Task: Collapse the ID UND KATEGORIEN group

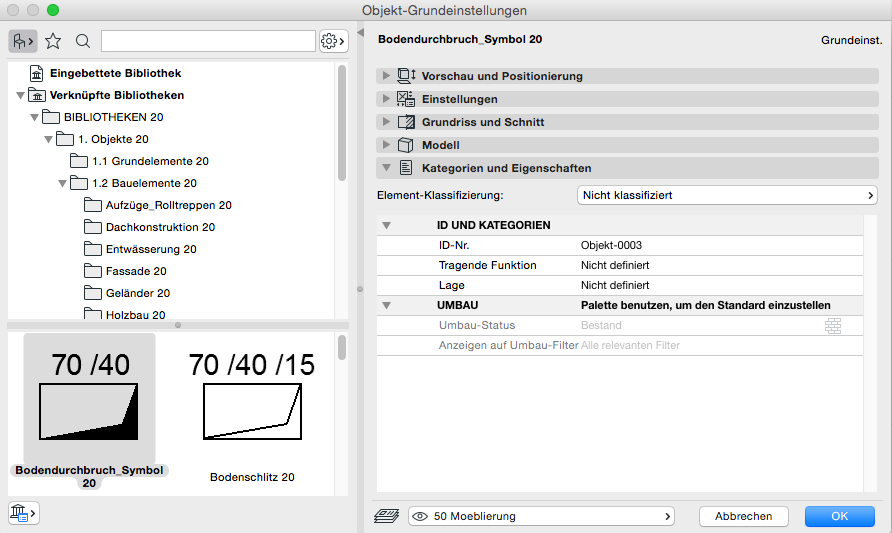Action: pos(386,226)
